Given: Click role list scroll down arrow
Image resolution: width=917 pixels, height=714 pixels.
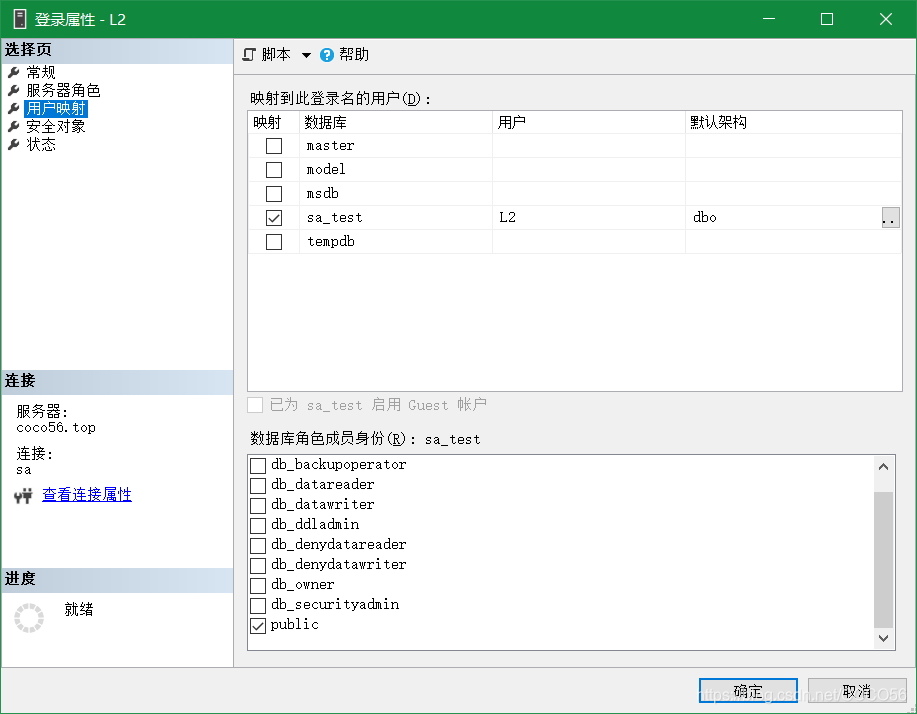Looking at the screenshot, I should point(884,638).
